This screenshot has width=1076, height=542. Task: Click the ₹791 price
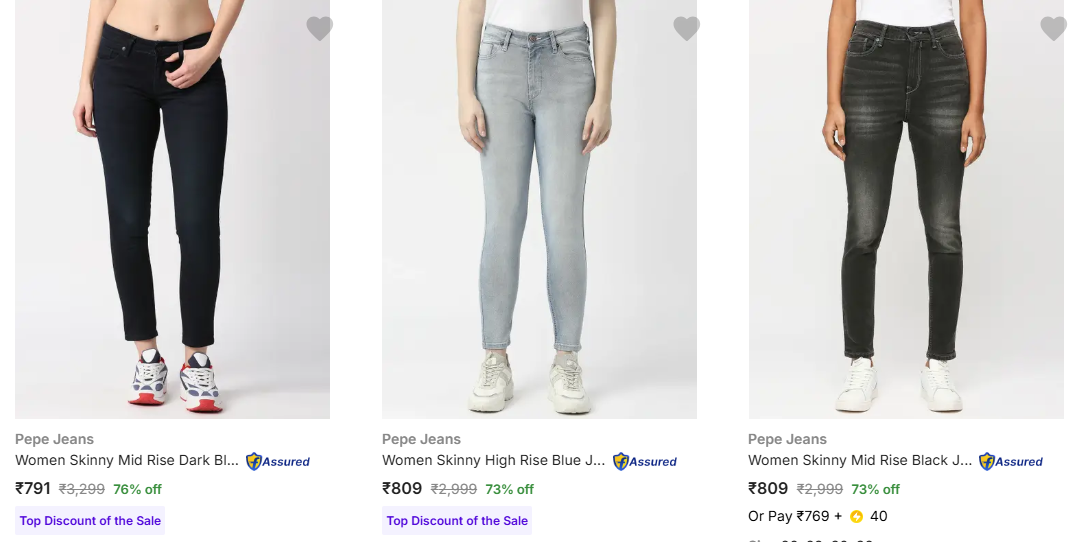pos(33,489)
